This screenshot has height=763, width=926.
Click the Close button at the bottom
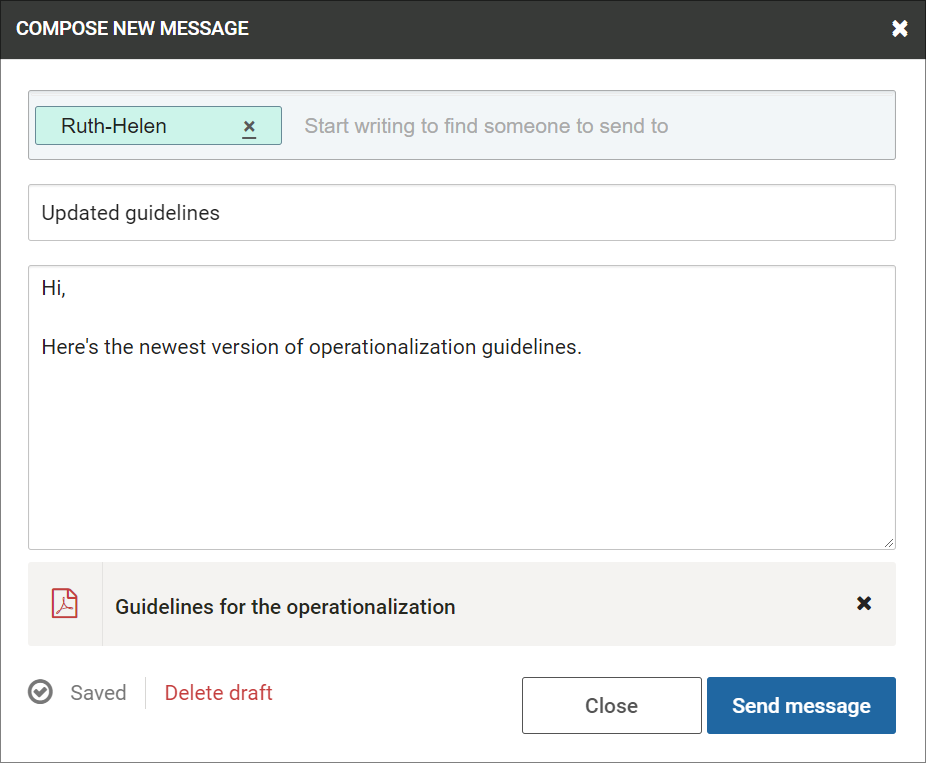coord(612,706)
